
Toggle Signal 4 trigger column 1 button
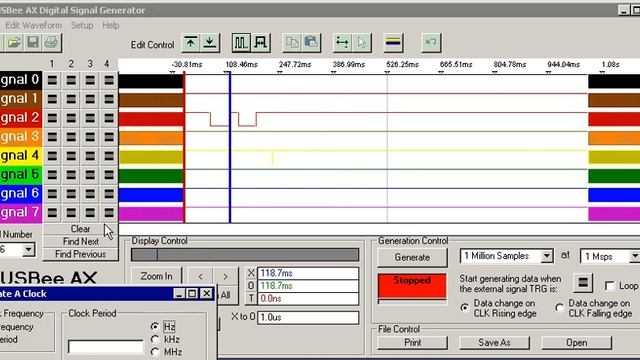tap(52, 156)
